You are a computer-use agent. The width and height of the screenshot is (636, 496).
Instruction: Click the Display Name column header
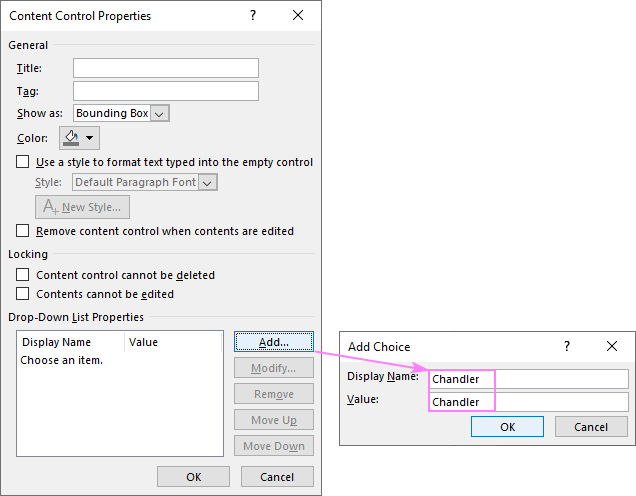pyautogui.click(x=71, y=342)
